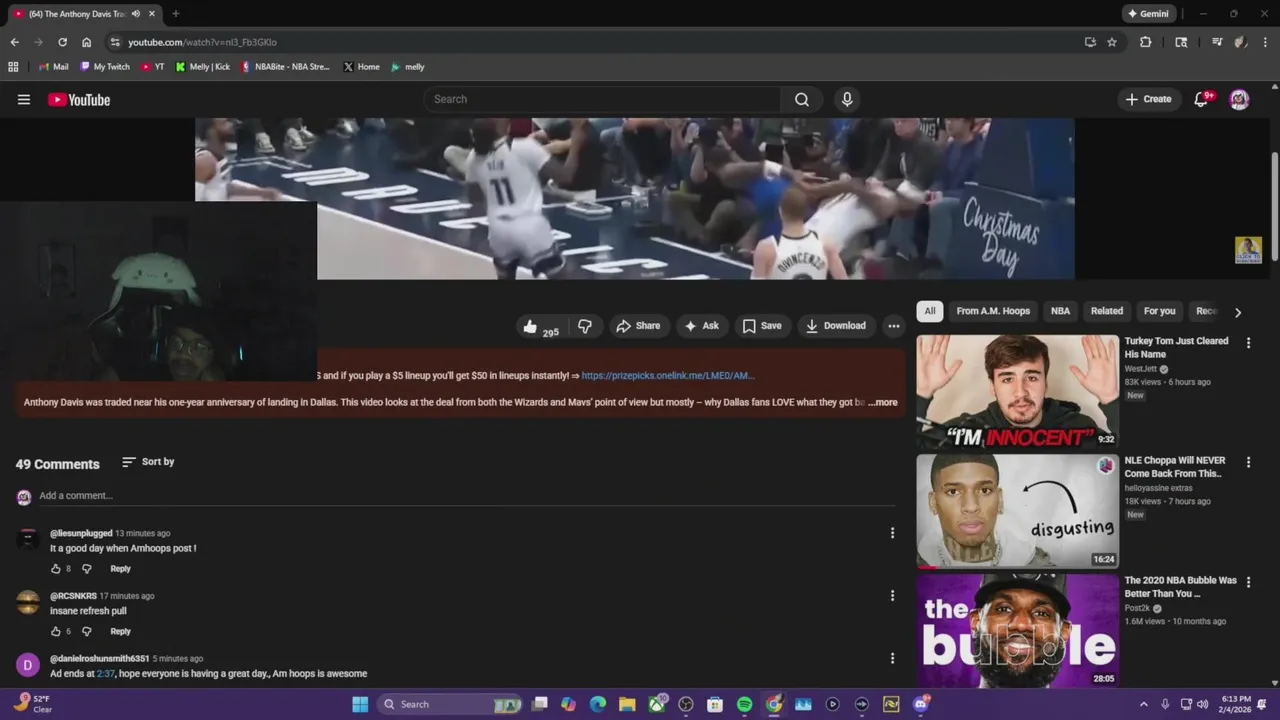Bookmark this page with the star
The width and height of the screenshot is (1280, 720).
point(1112,42)
